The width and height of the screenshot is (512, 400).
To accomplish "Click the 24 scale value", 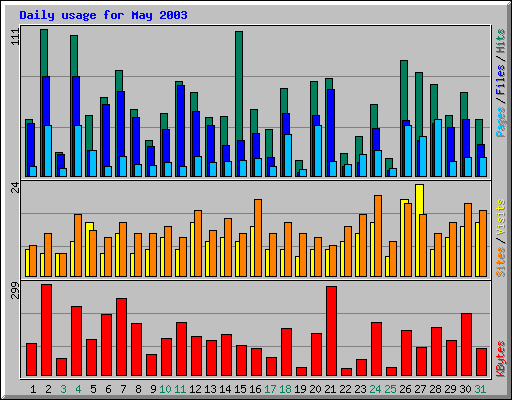I will (16, 188).
